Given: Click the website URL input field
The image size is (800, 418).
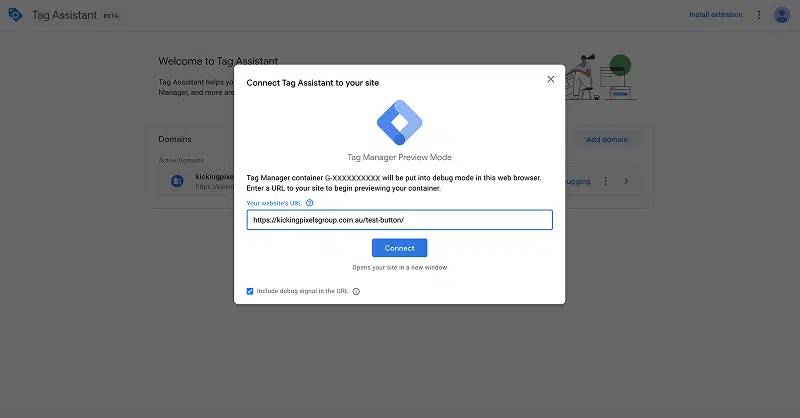Looking at the screenshot, I should point(399,220).
